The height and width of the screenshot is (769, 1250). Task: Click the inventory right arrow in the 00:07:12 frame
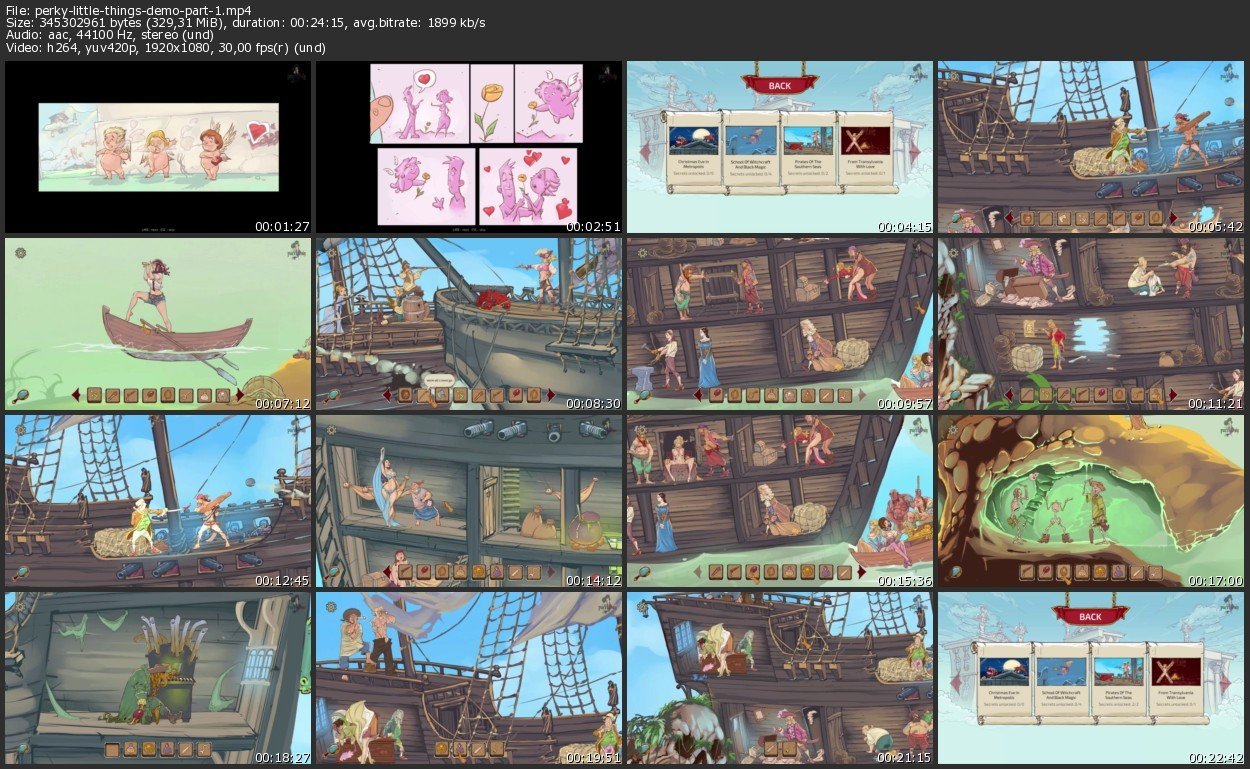[240, 394]
